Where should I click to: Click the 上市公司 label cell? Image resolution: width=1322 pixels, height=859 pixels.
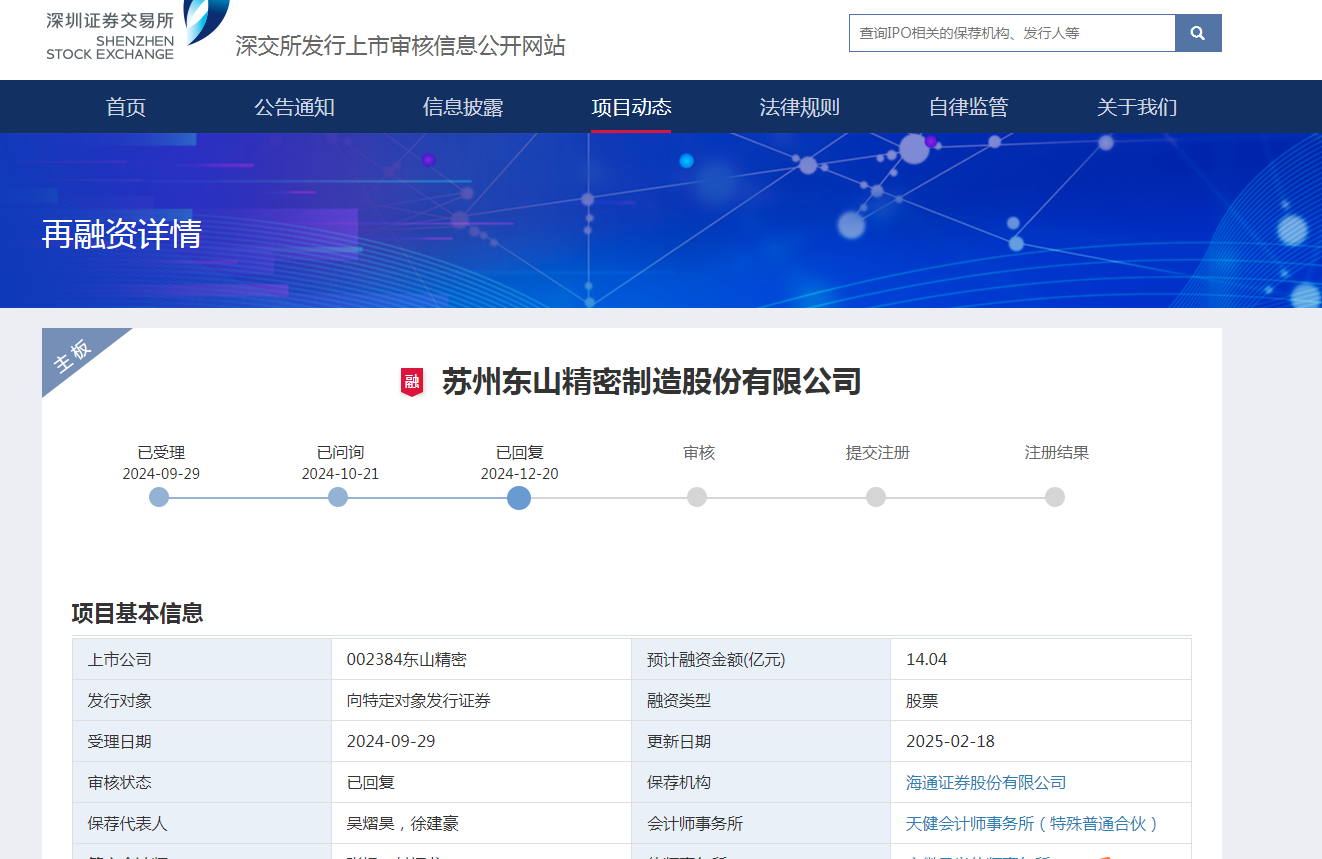pos(202,660)
